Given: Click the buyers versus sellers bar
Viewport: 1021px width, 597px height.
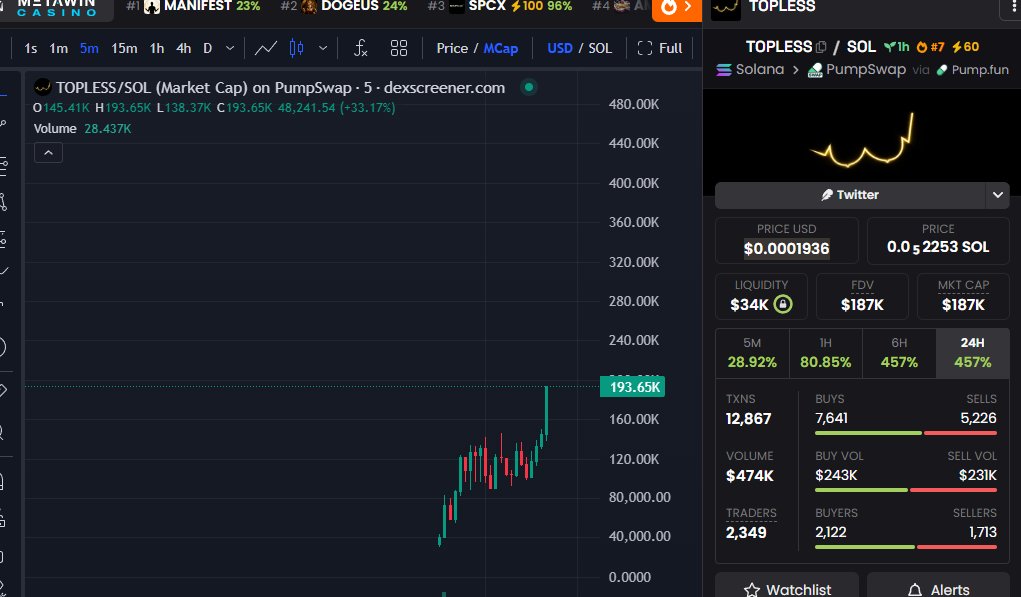Looking at the screenshot, I should pyautogui.click(x=906, y=547).
